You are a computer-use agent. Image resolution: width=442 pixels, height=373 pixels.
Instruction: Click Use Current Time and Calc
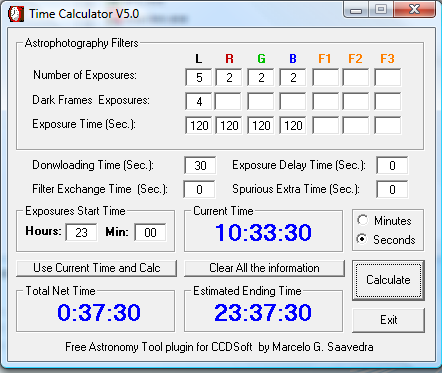96,268
